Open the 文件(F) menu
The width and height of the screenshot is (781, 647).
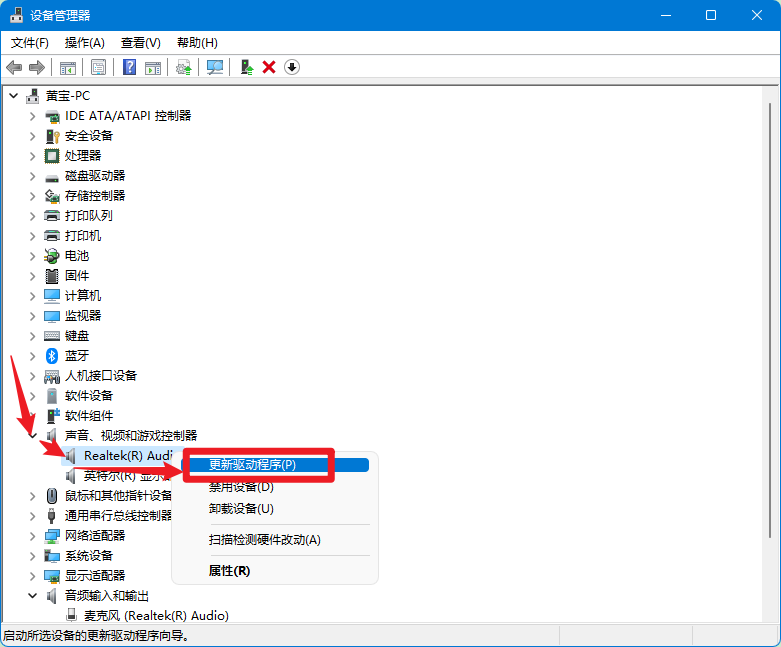tap(30, 43)
